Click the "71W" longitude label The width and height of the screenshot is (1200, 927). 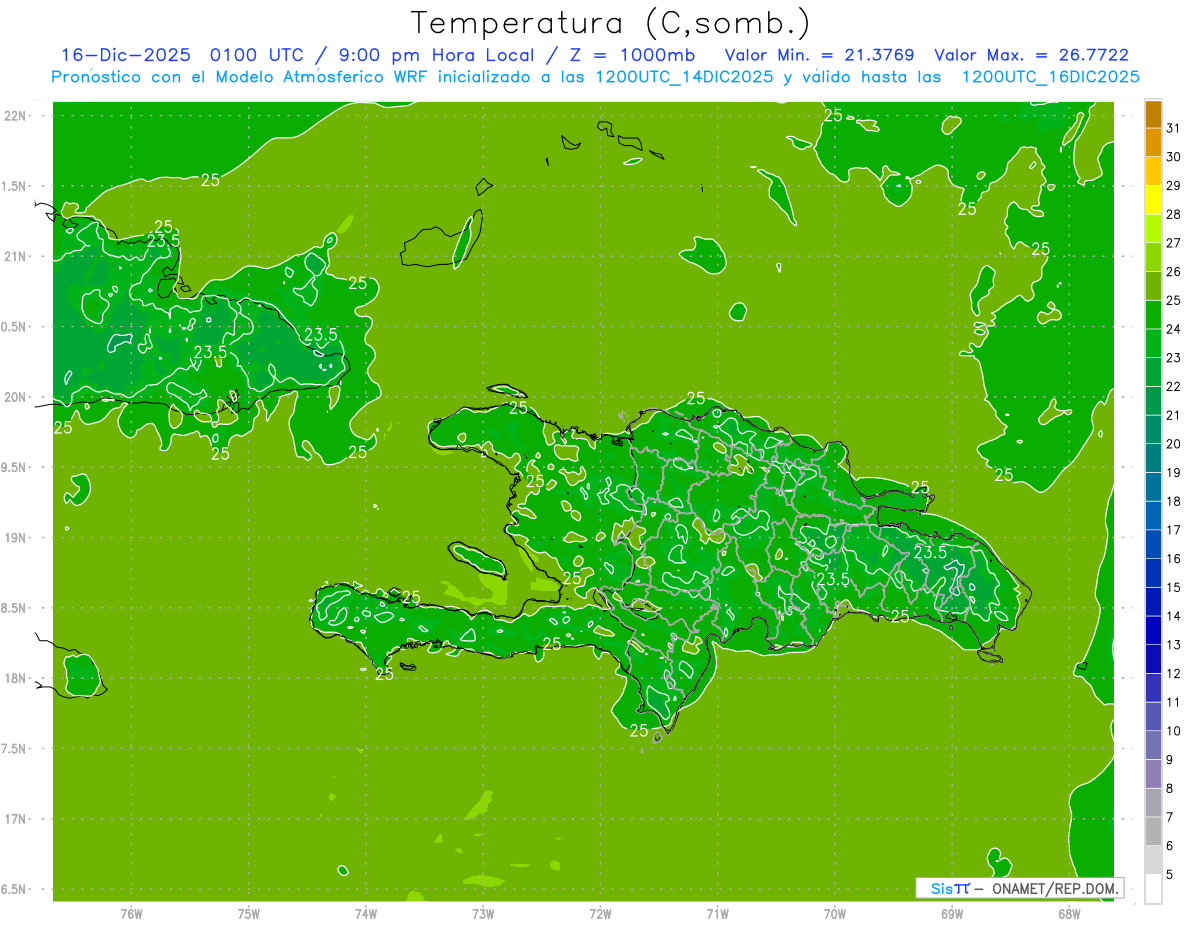pyautogui.click(x=717, y=913)
